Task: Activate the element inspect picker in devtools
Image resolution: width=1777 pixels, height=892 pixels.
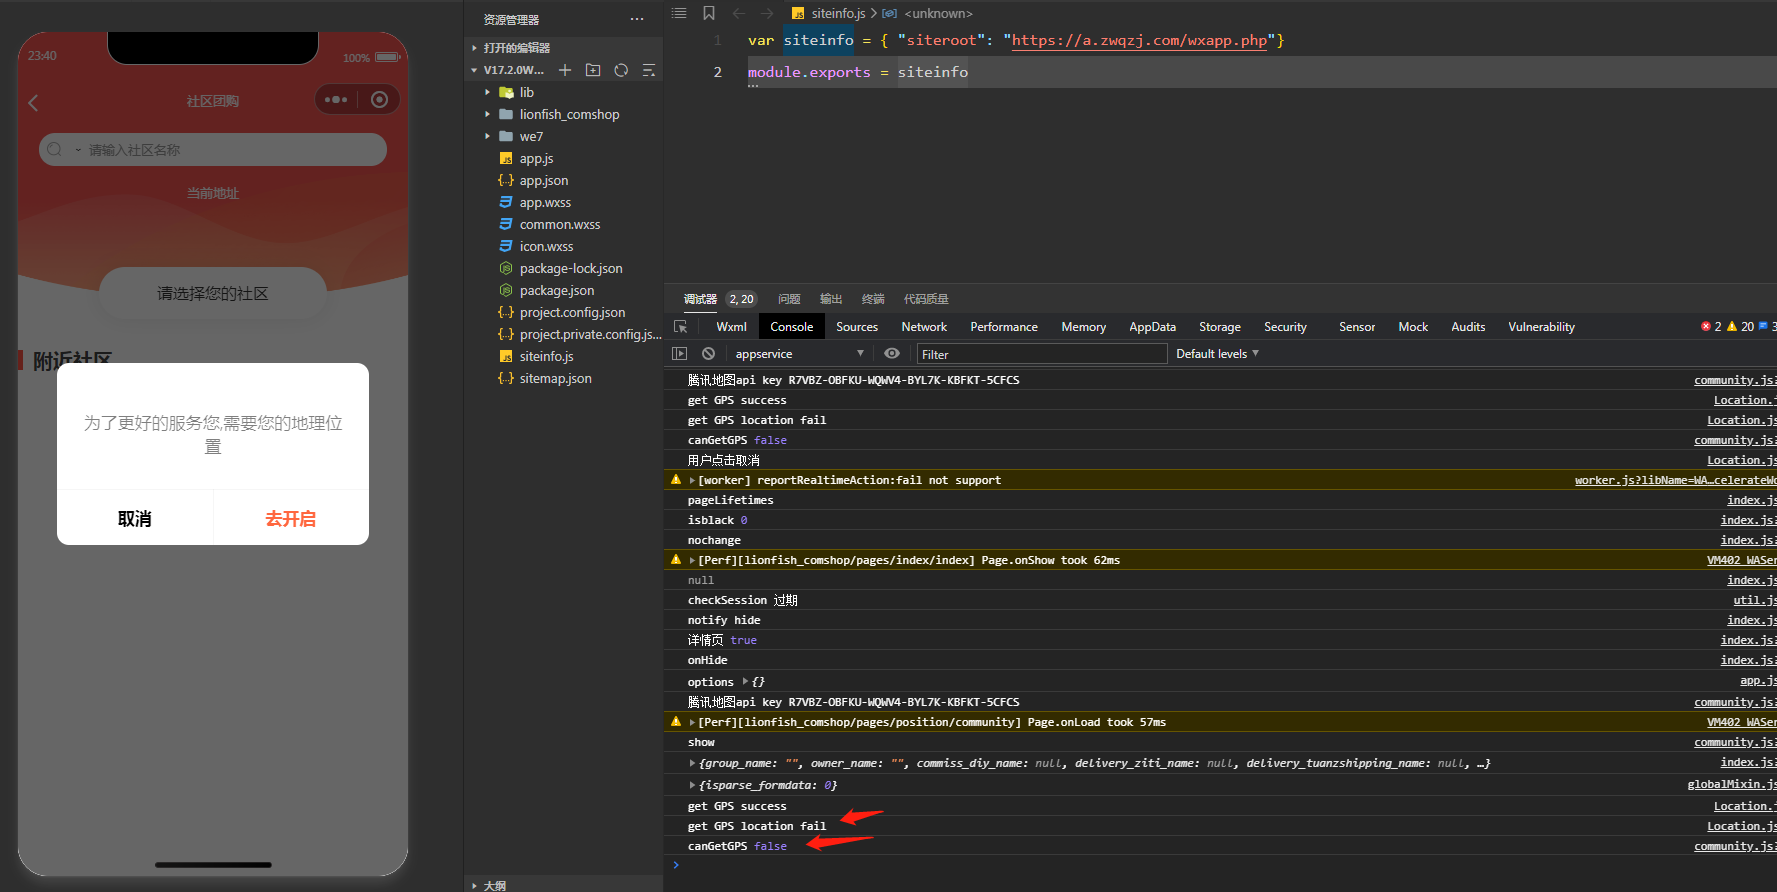Action: pyautogui.click(x=681, y=327)
